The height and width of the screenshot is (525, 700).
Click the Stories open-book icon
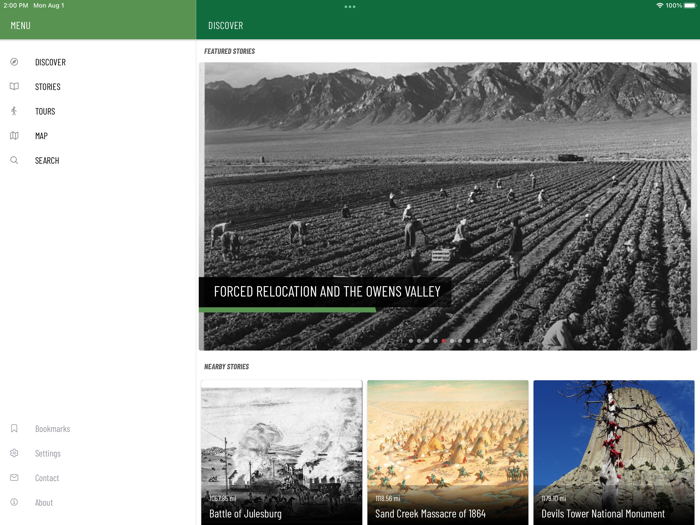(14, 87)
